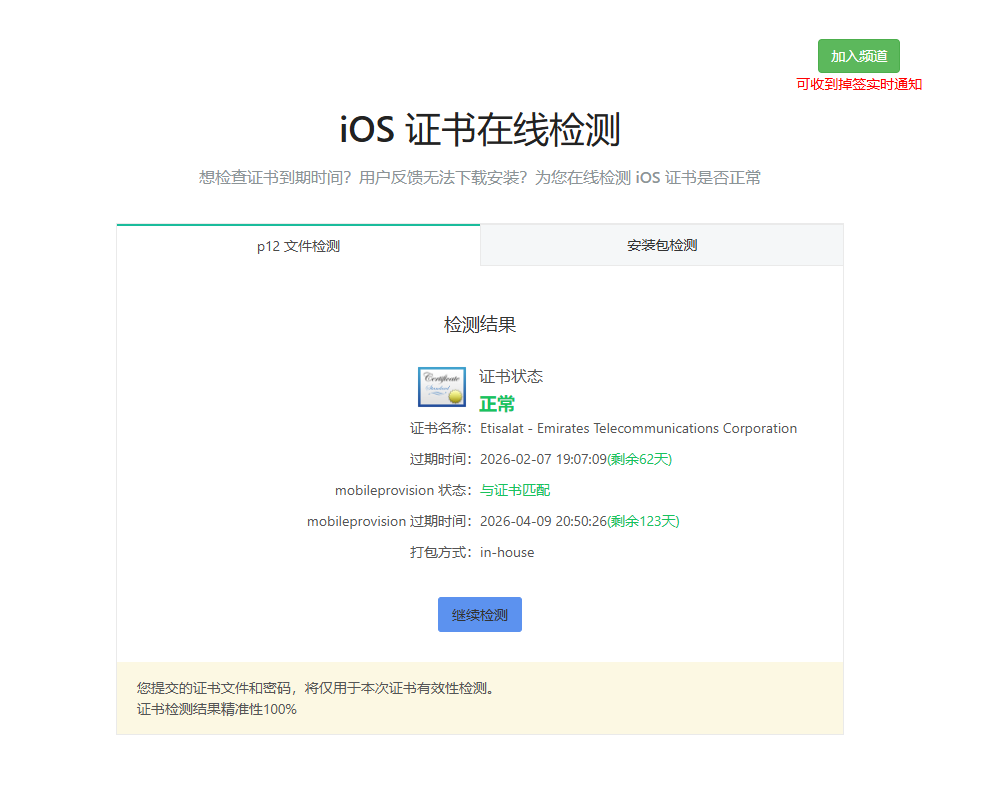Switch to the 安装包检测 tab

661,245
